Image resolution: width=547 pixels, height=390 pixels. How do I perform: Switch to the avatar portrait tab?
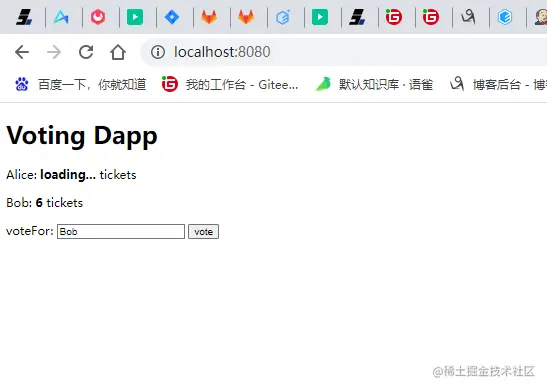[x=541, y=16]
